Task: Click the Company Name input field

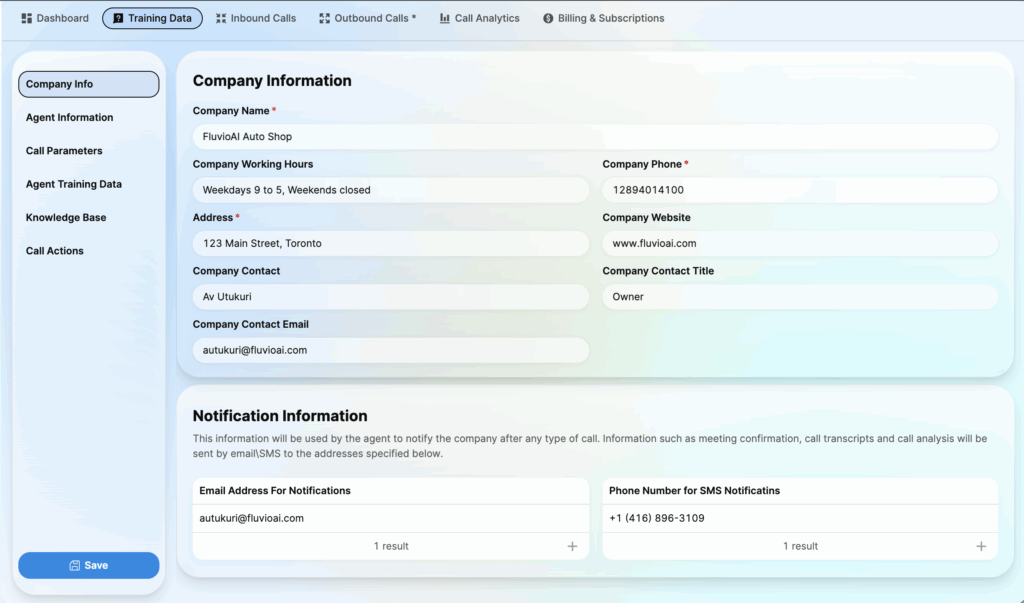Action: pos(595,137)
